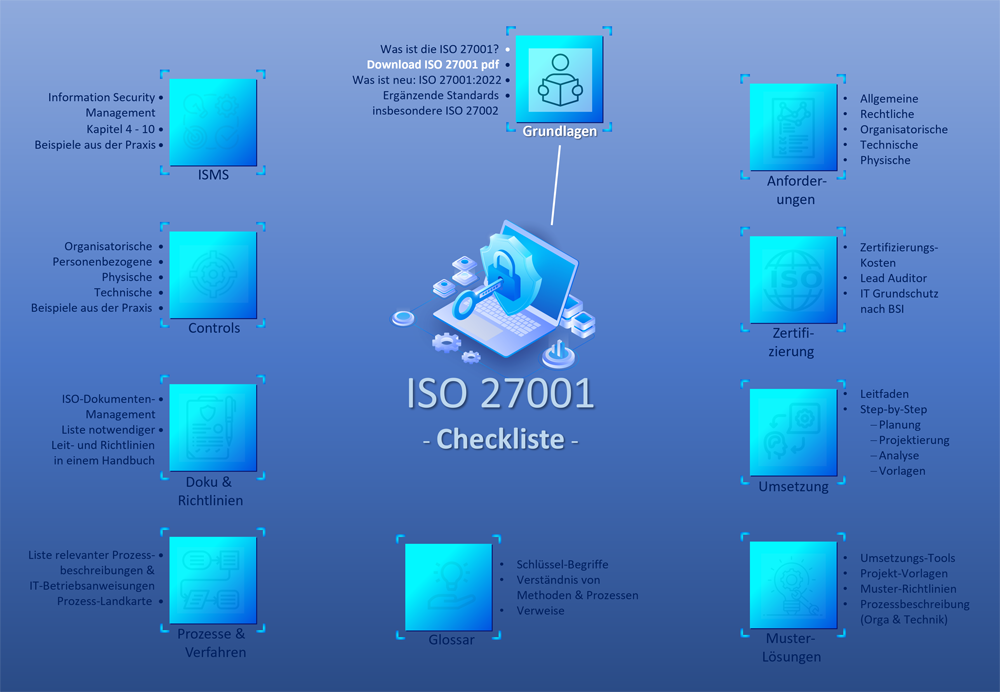The image size is (1000, 692).
Task: Click the Controls gear icon
Action: point(213,276)
